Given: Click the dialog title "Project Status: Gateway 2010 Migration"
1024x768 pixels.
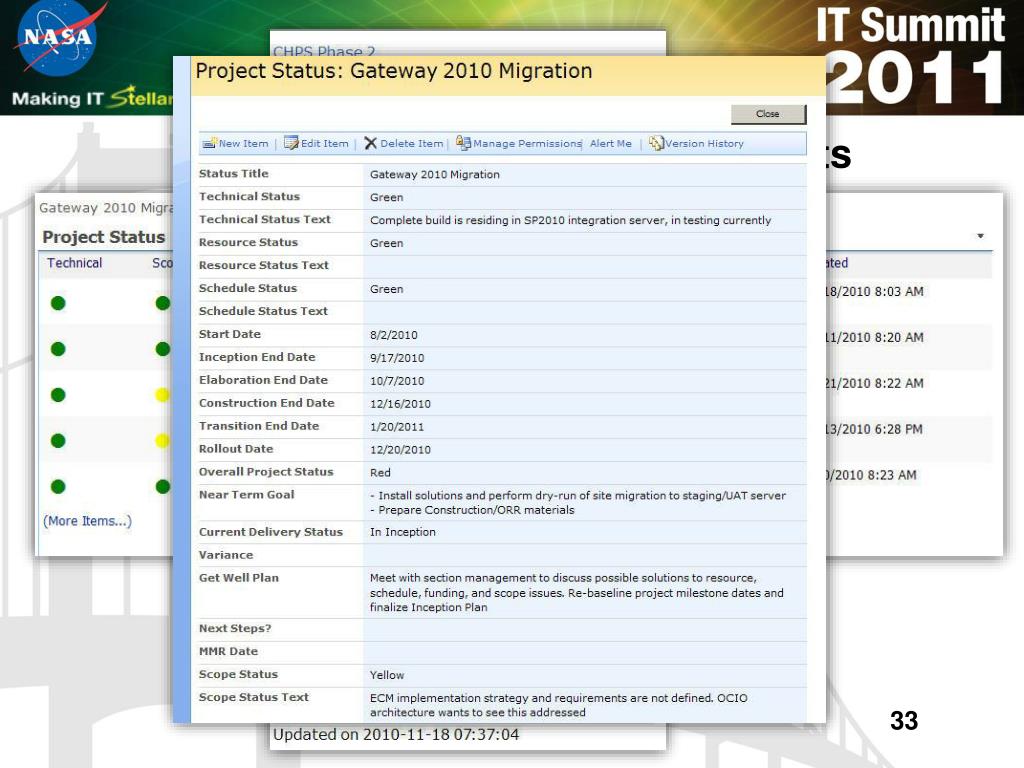Looking at the screenshot, I should 394,71.
